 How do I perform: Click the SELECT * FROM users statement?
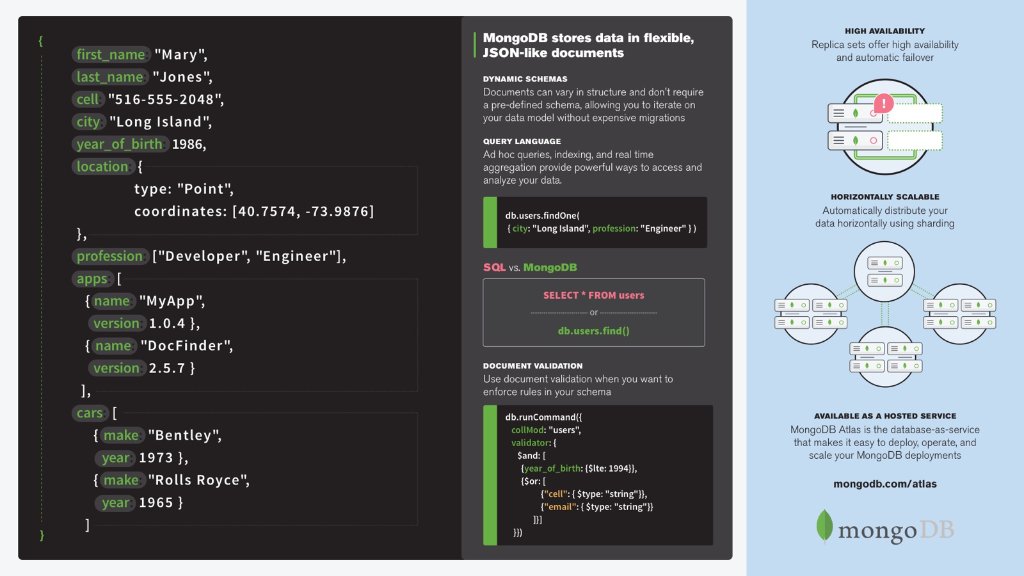click(594, 295)
